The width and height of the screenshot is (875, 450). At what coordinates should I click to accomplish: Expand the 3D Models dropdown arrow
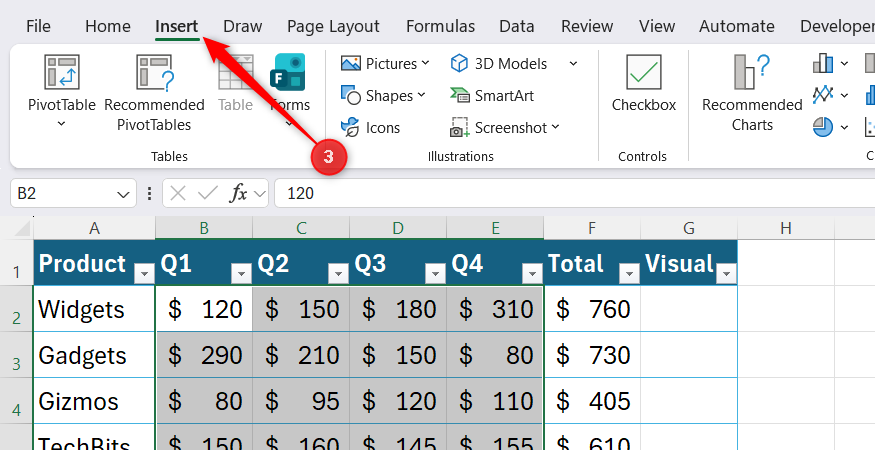(573, 64)
